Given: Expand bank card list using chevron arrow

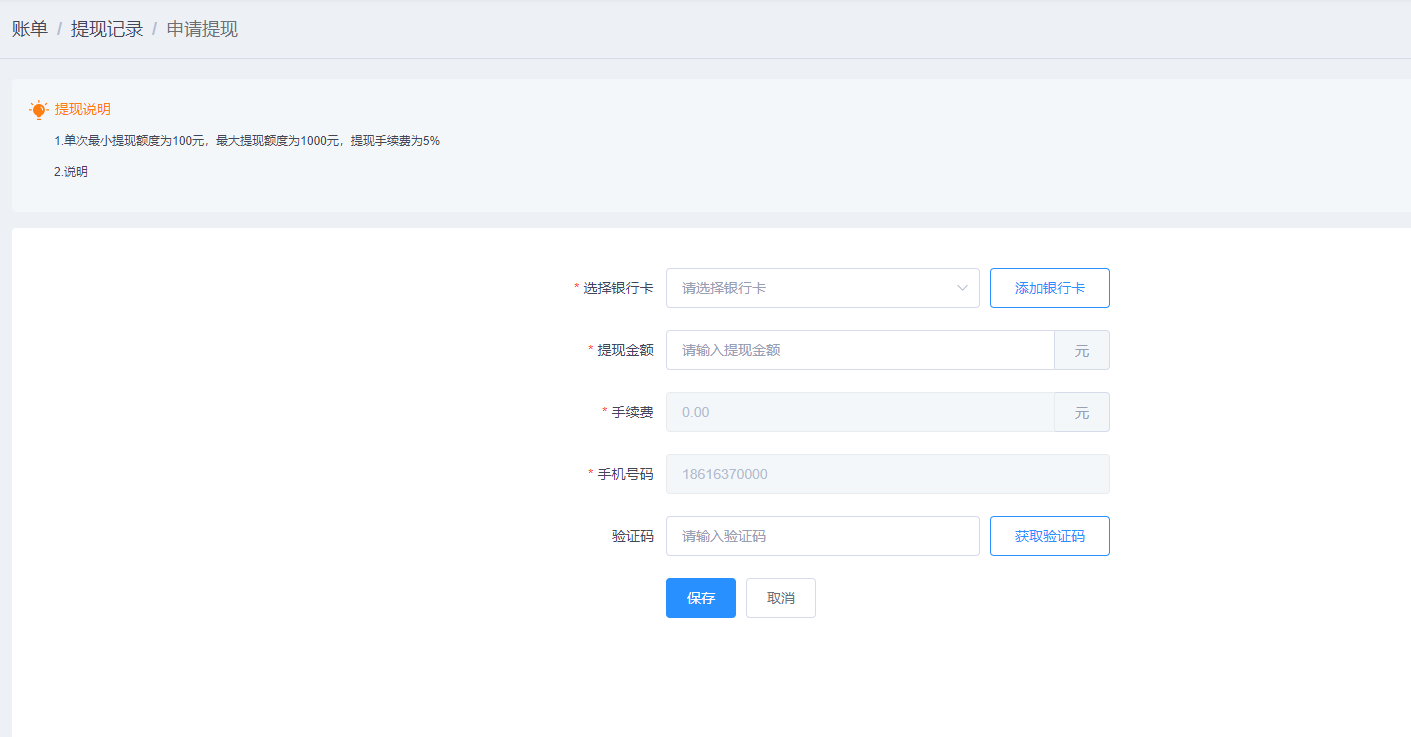Looking at the screenshot, I should pyautogui.click(x=962, y=288).
